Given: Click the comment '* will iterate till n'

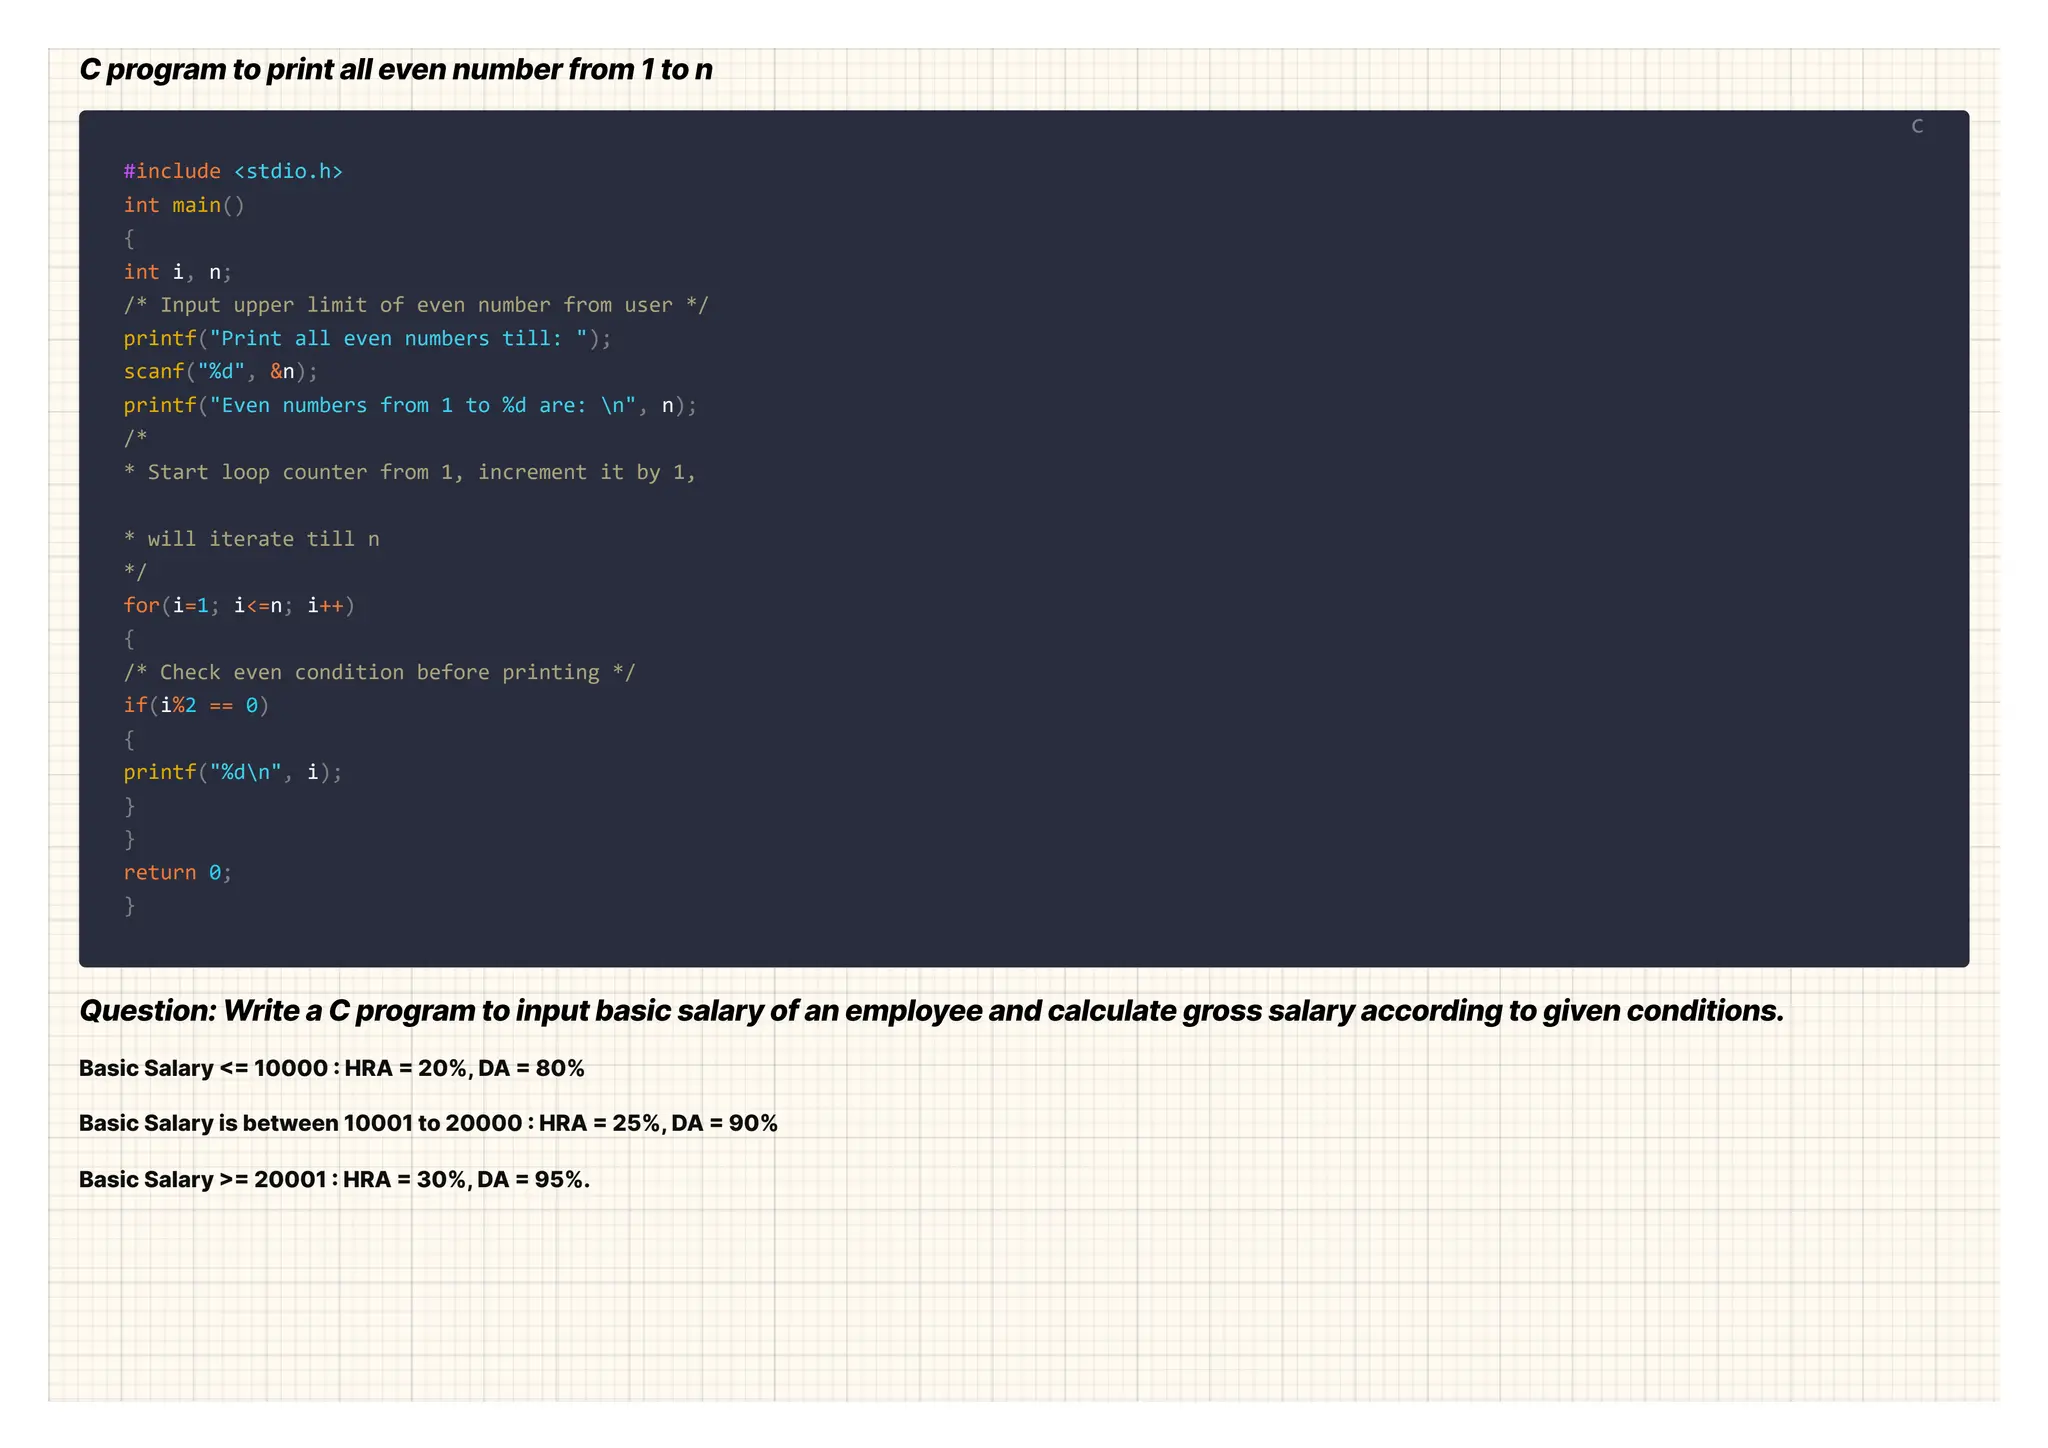Looking at the screenshot, I should [x=252, y=539].
